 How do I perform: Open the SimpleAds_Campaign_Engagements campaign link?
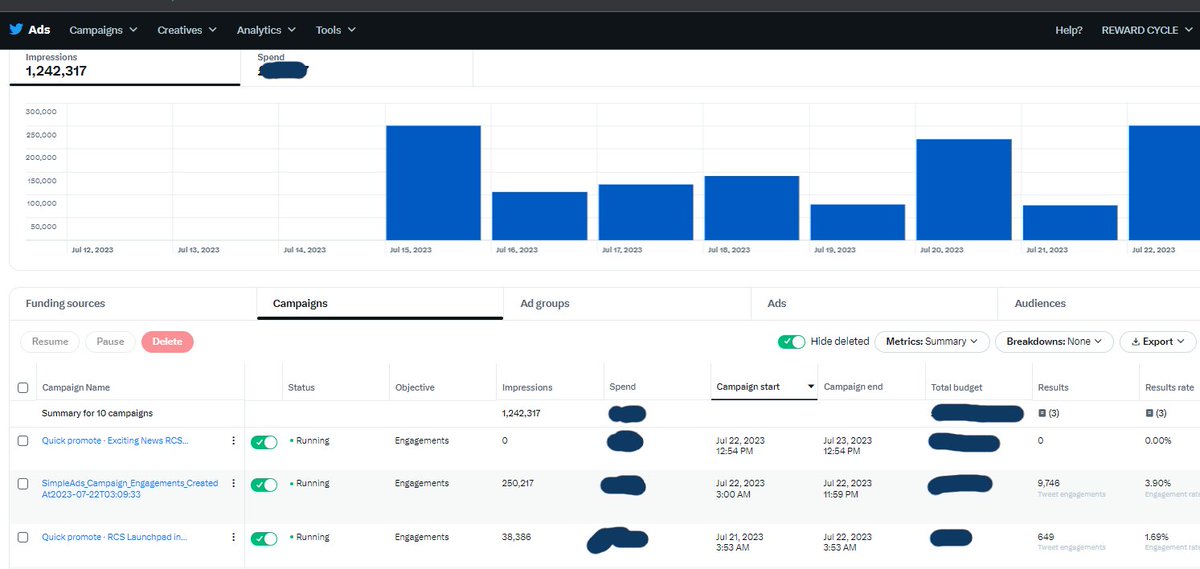coord(130,488)
